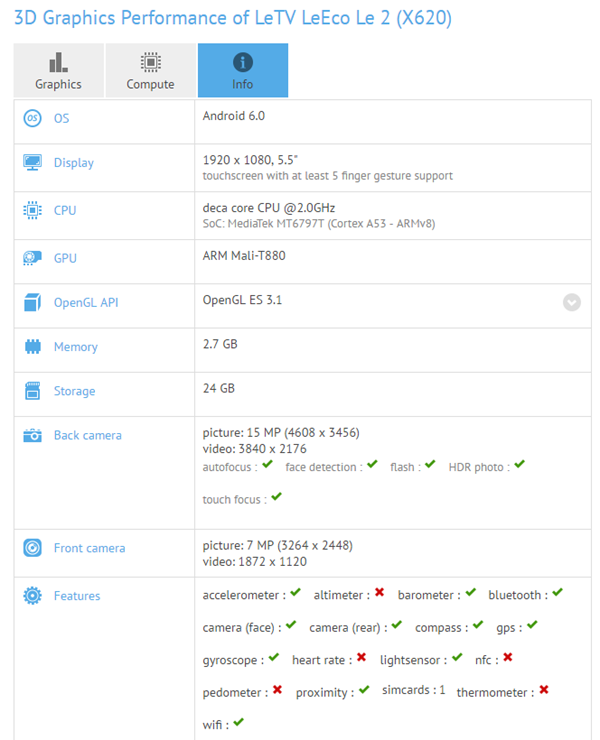Click the Display label
The width and height of the screenshot is (600, 740).
click(x=74, y=163)
